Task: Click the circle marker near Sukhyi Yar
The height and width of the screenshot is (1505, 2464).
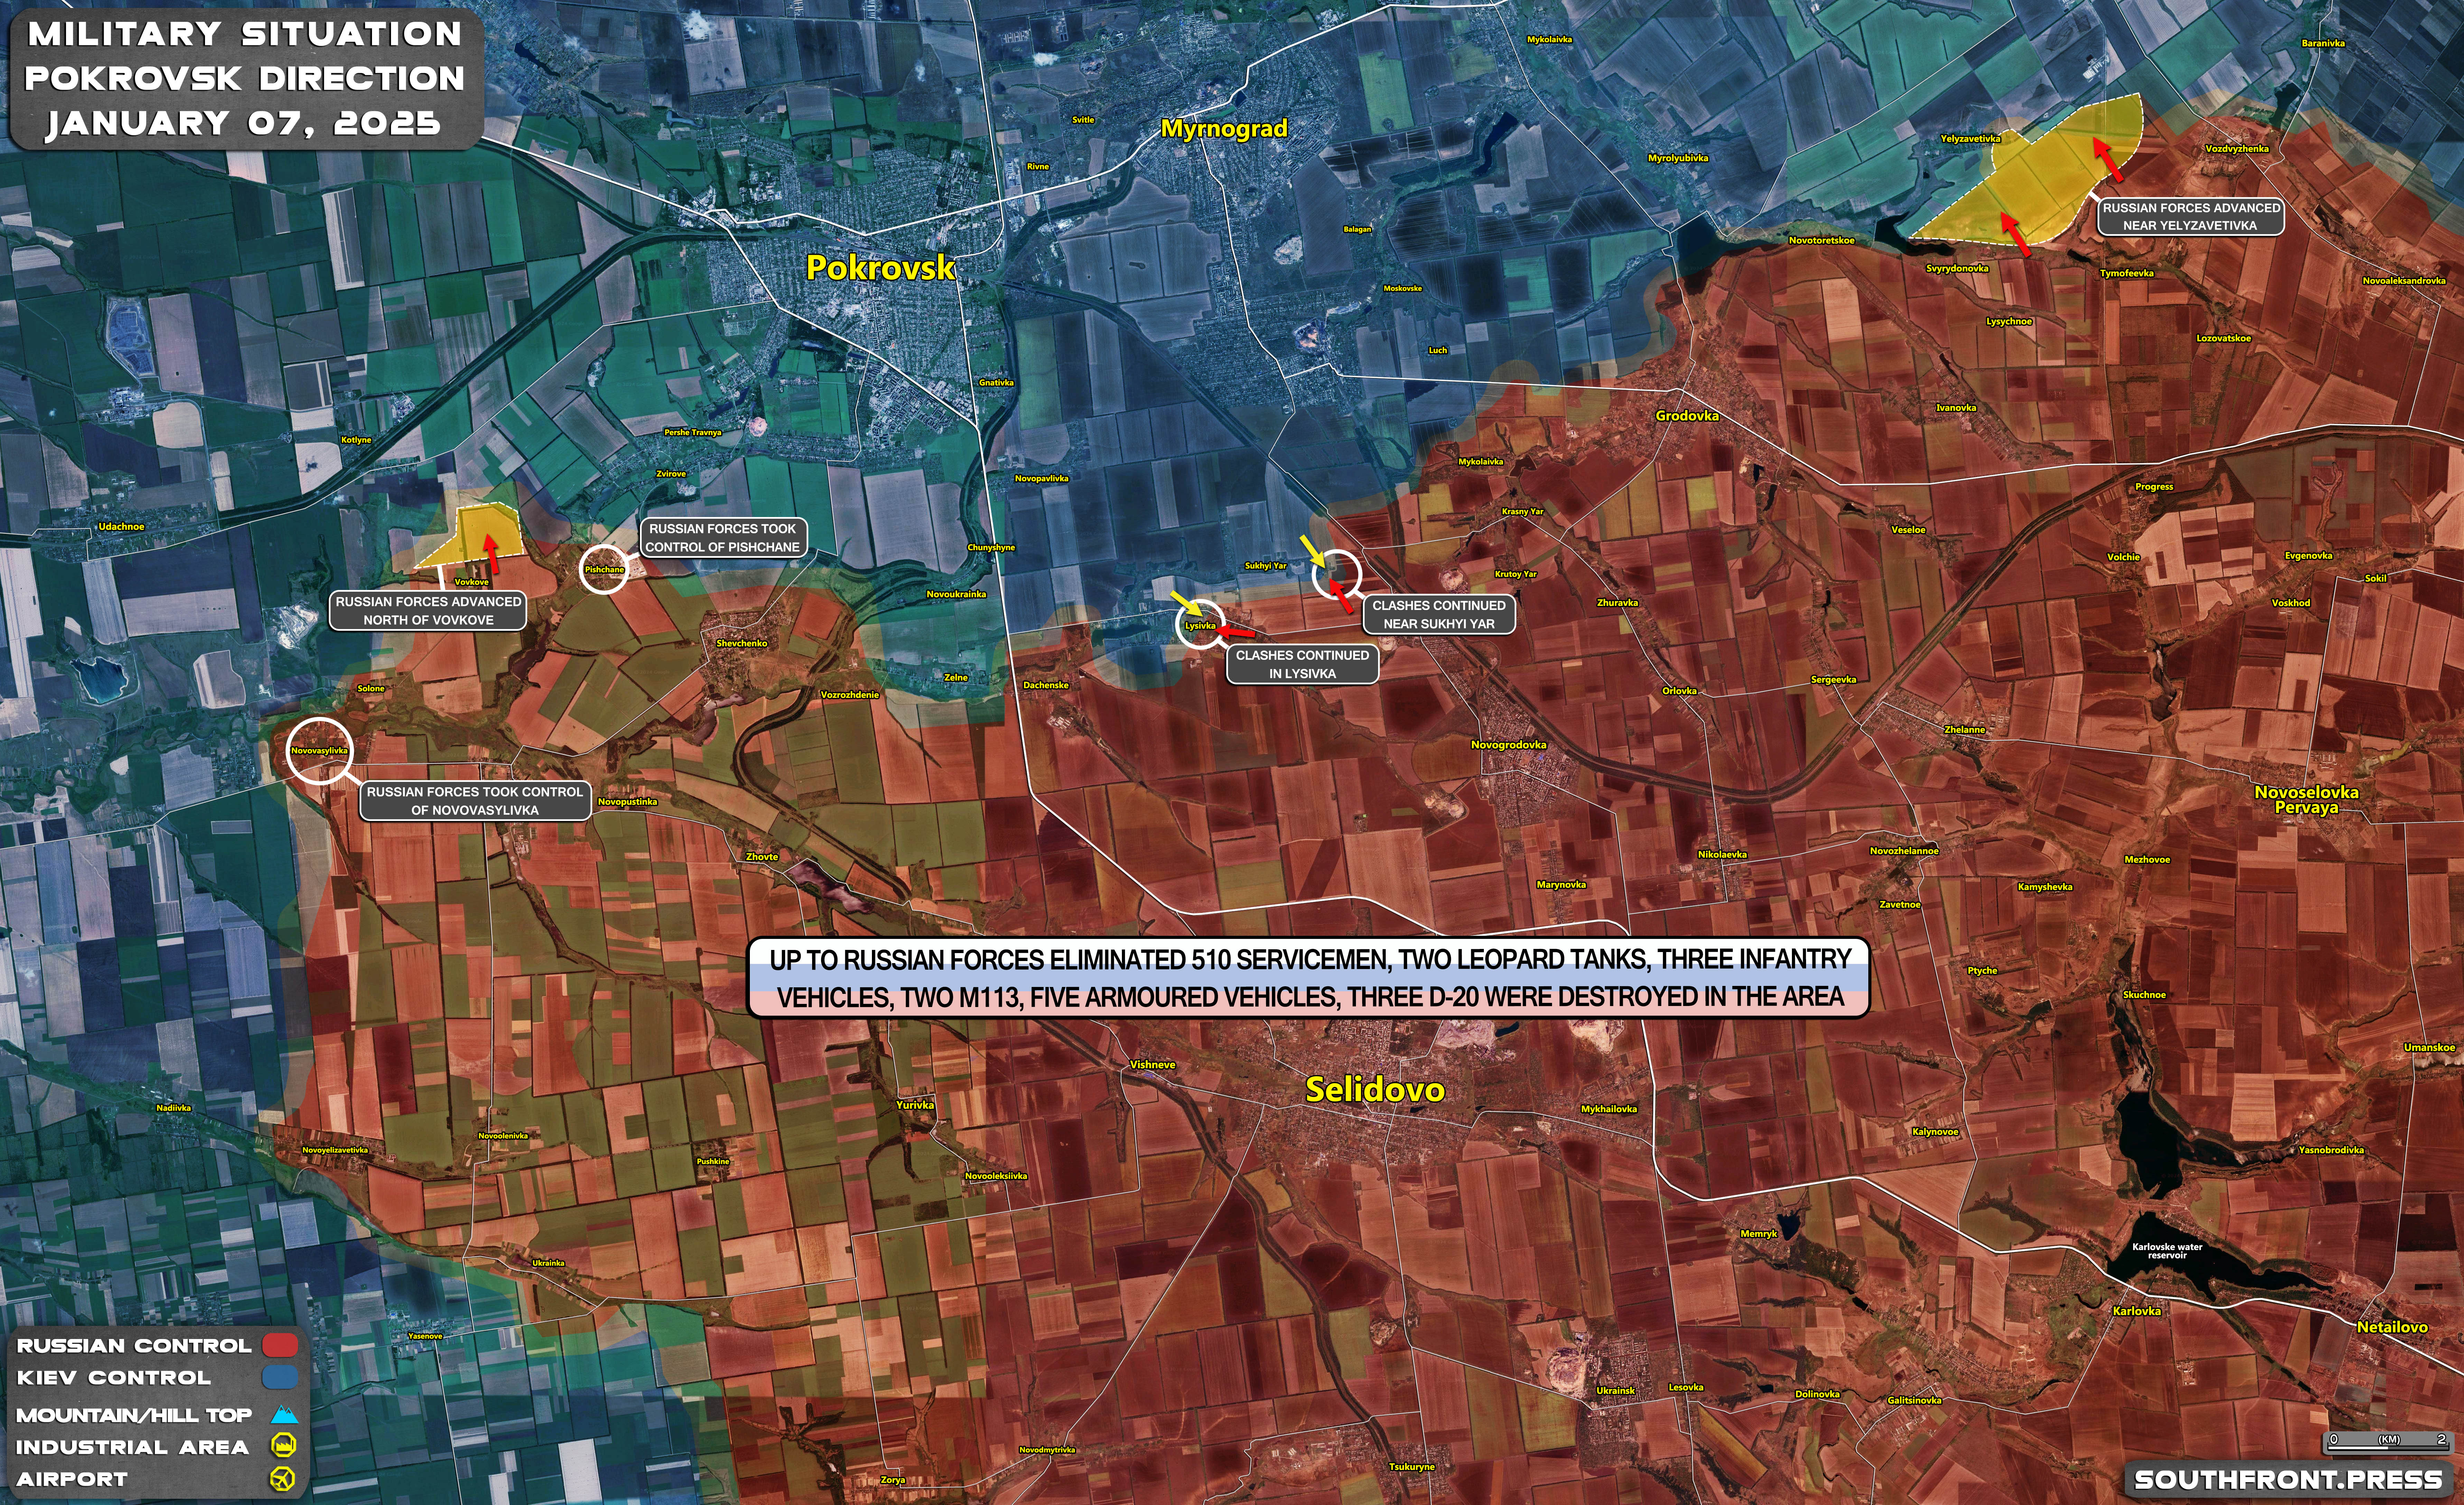Action: pos(1337,575)
